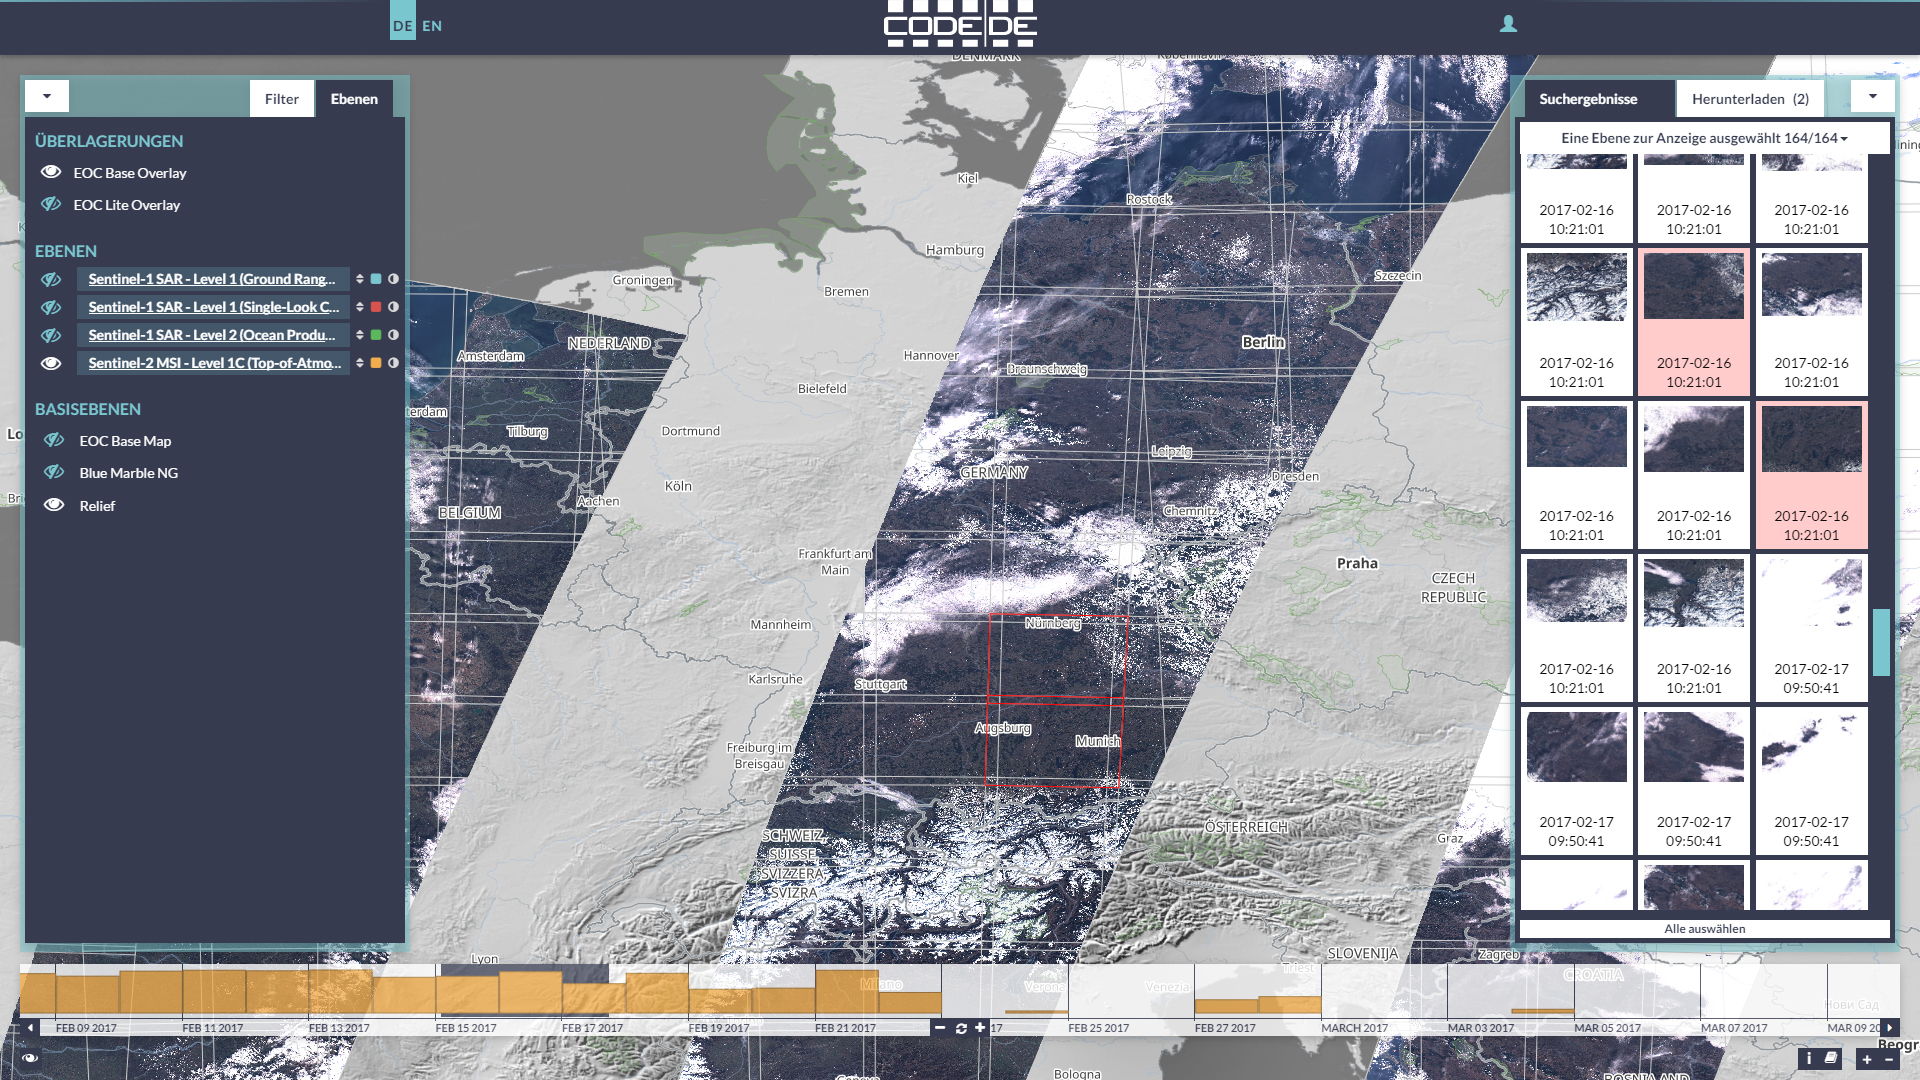The height and width of the screenshot is (1080, 1920).
Task: Open the info icon at bottom right
Action: (1808, 1058)
